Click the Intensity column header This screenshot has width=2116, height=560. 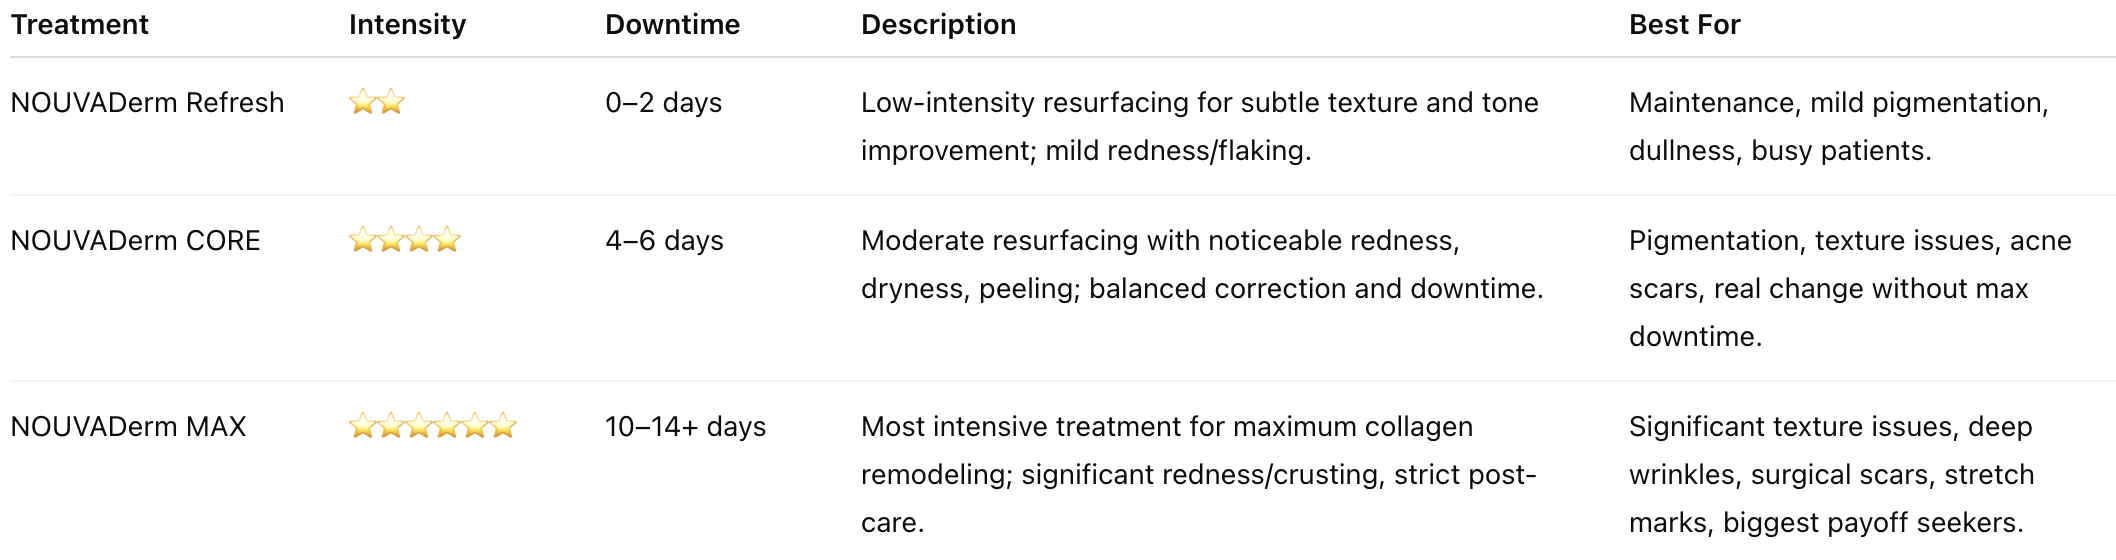tap(407, 25)
